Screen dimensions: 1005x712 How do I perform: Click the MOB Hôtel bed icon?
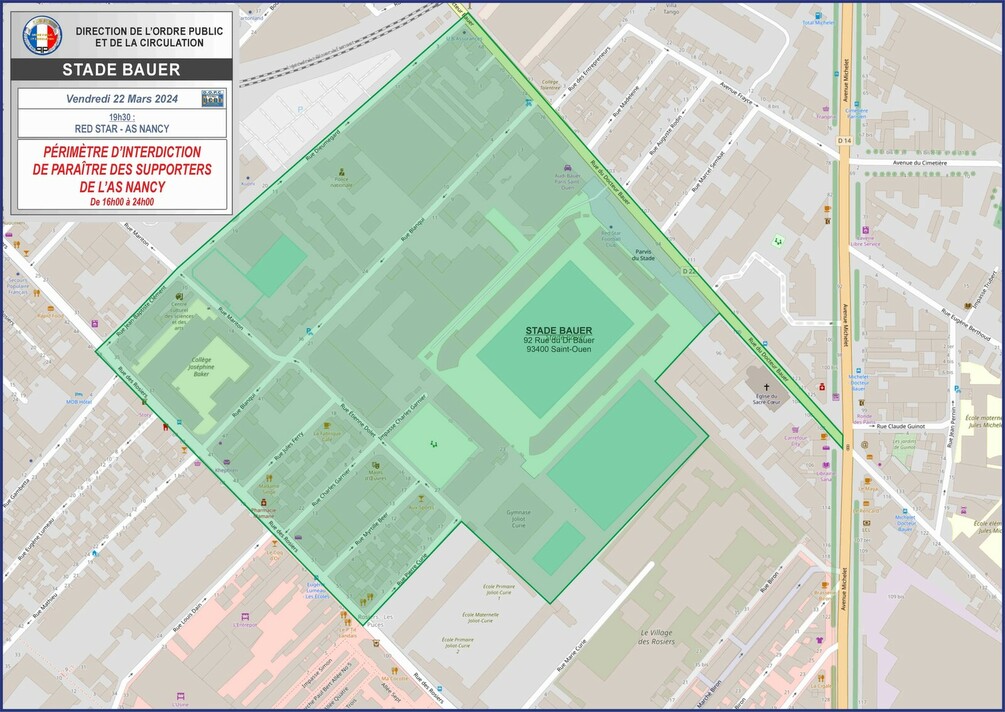tap(79, 395)
